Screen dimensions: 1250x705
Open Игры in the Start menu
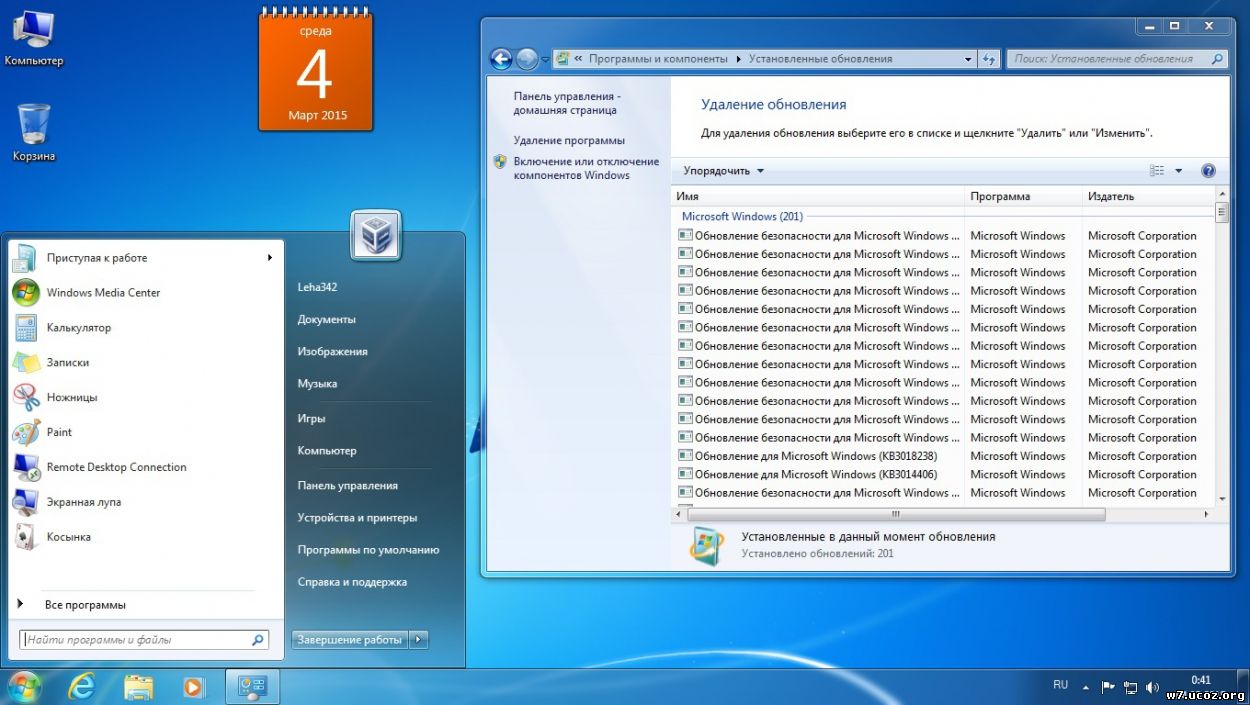(311, 418)
